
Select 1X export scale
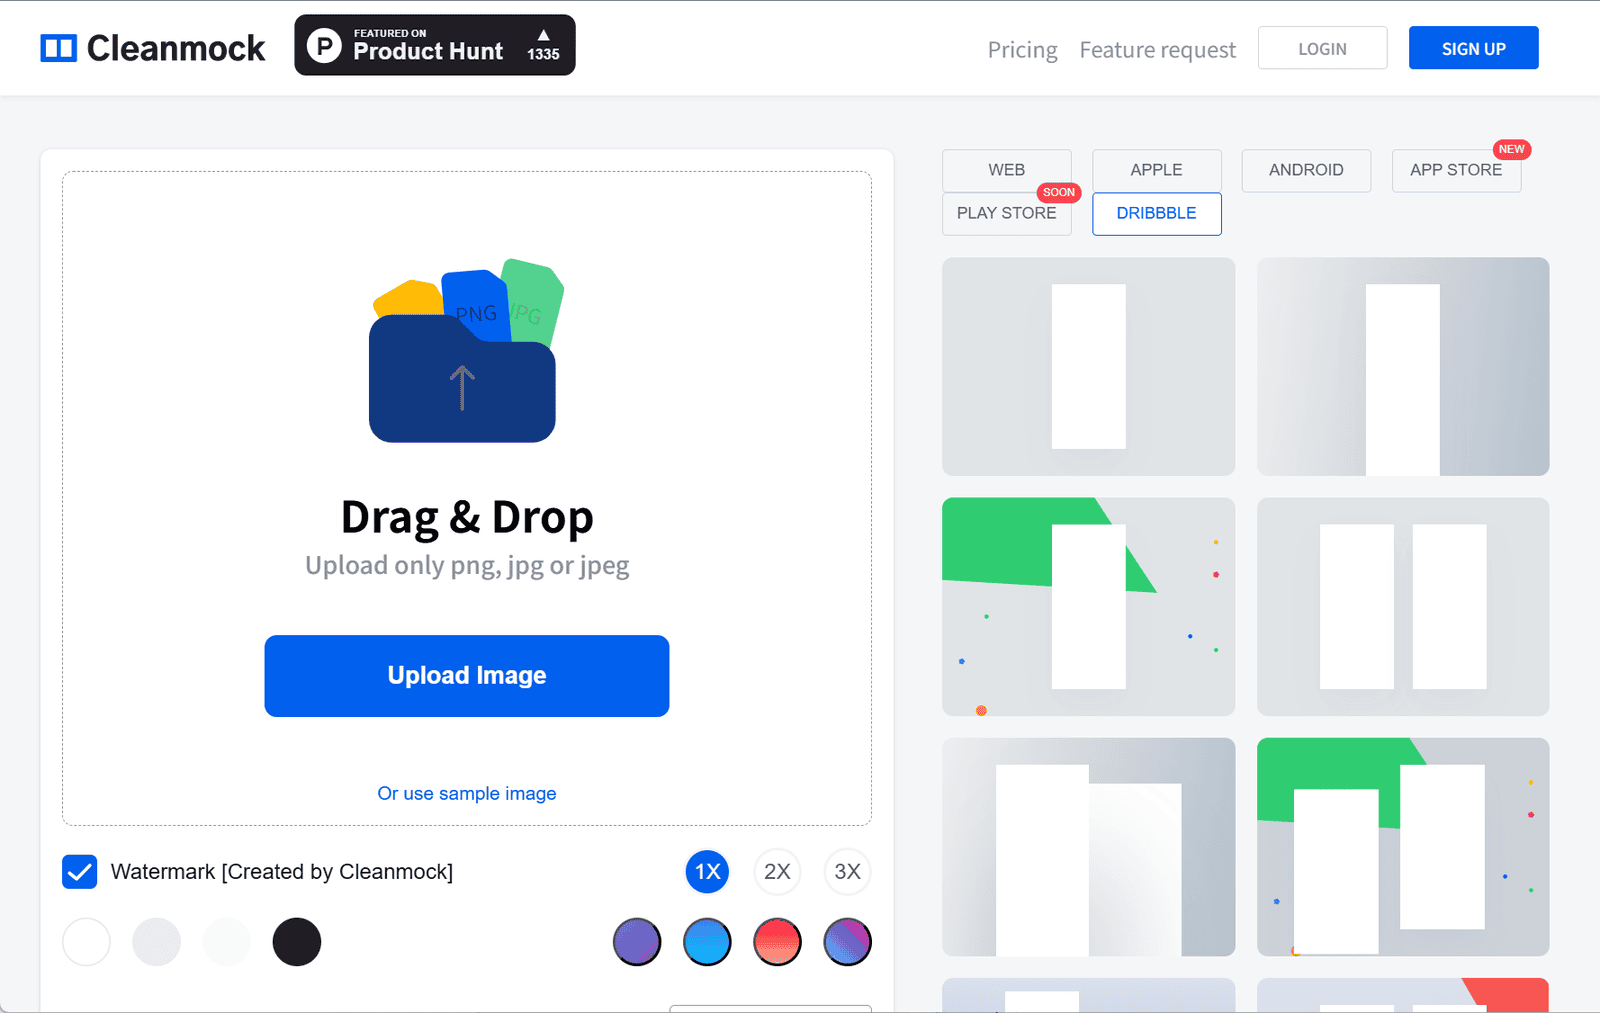(x=707, y=872)
